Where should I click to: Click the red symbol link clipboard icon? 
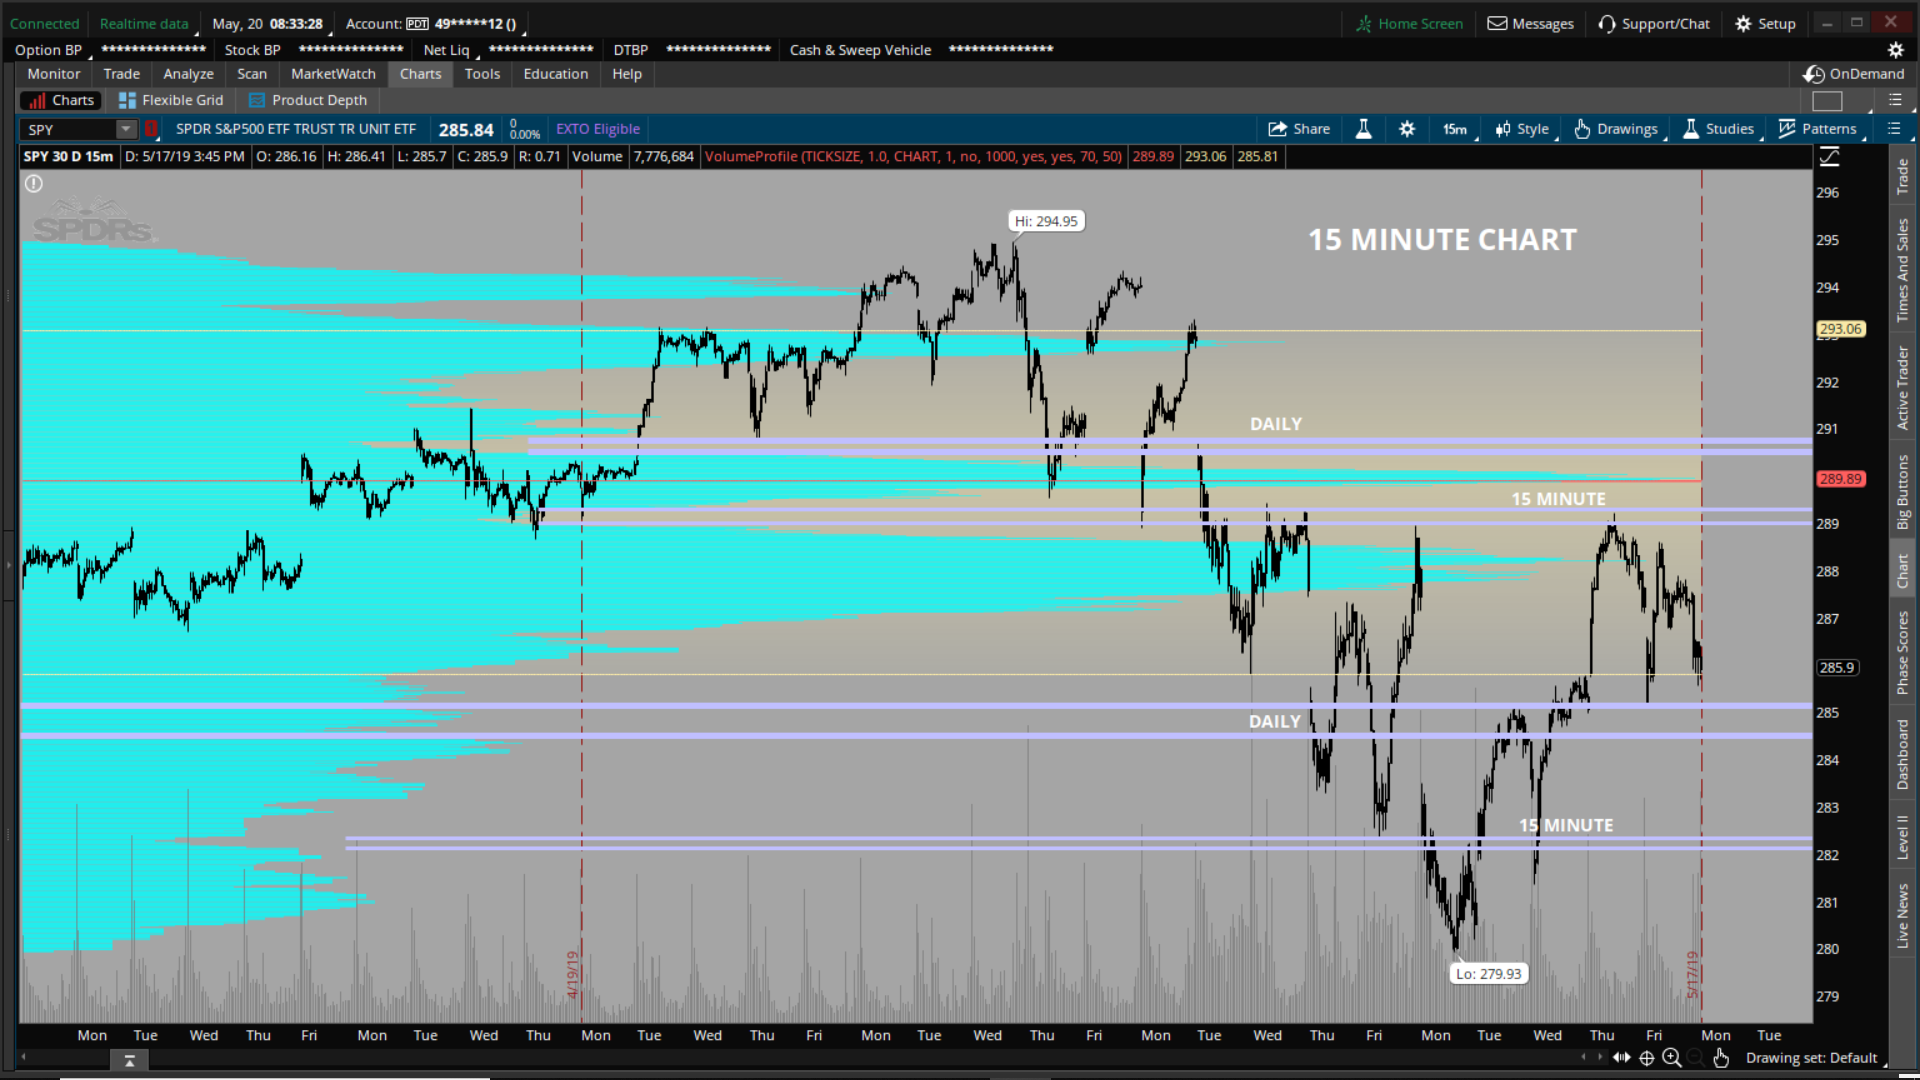pos(152,129)
